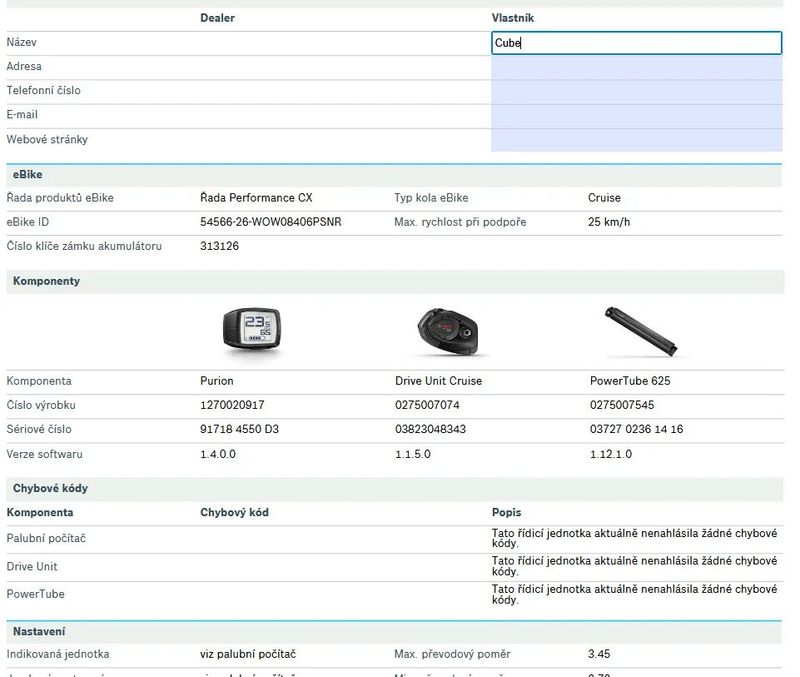The image size is (800, 677).
Task: Focus the owner Webové stránky field
Action: (x=636, y=140)
